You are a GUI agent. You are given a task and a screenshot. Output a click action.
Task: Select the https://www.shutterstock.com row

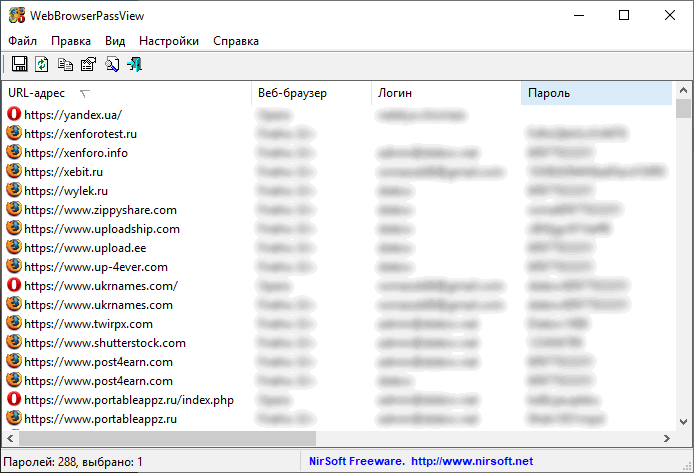tap(105, 343)
